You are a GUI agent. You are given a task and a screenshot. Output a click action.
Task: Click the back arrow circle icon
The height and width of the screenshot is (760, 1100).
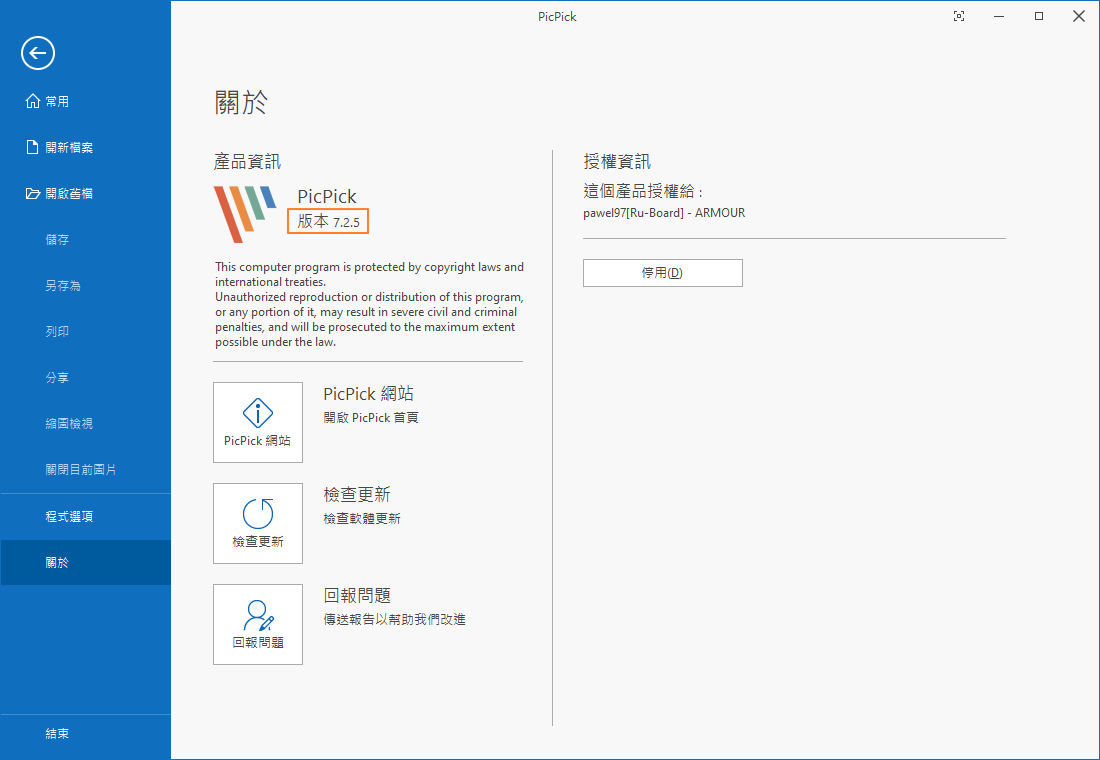point(38,53)
